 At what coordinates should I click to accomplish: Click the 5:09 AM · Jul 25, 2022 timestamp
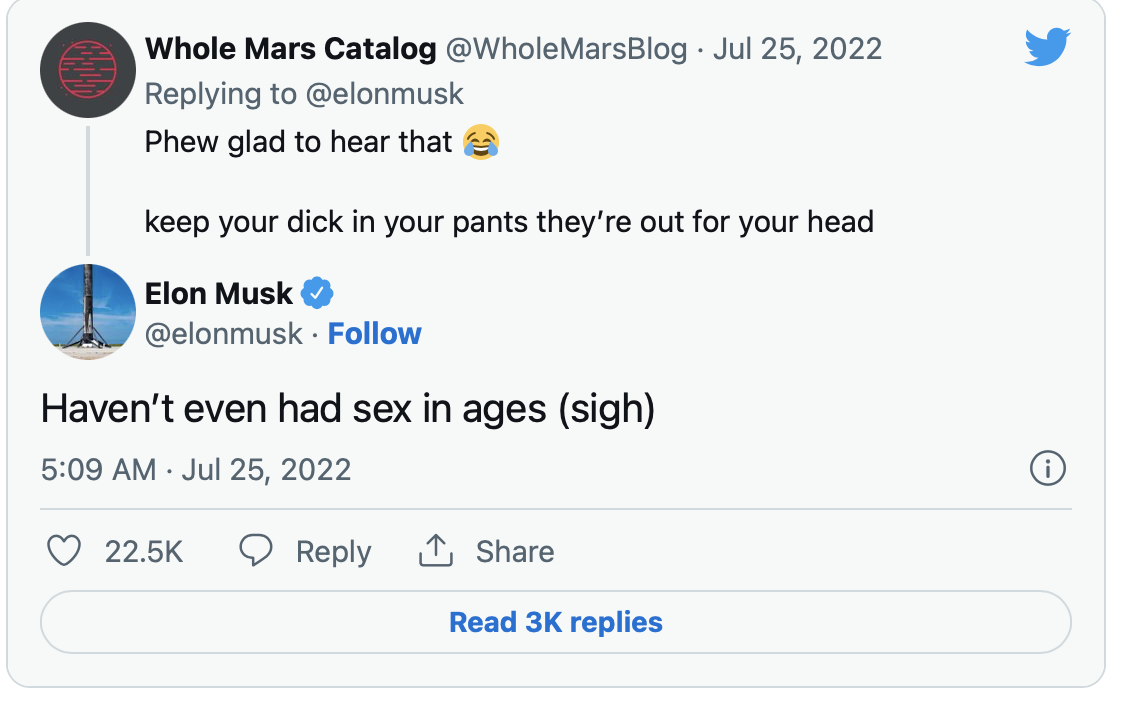pyautogui.click(x=196, y=469)
